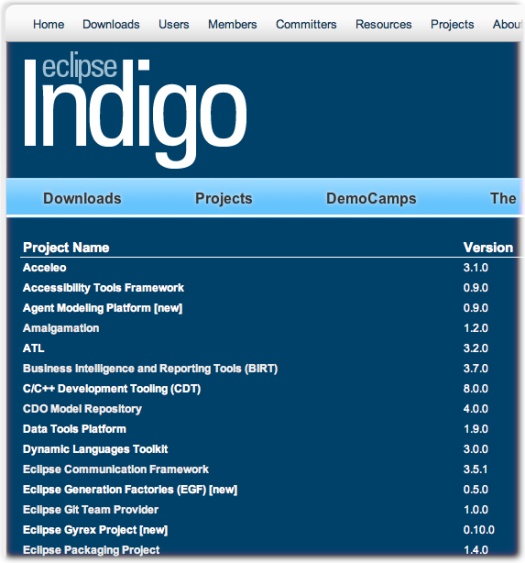Open the DemoCamps tab
This screenshot has height=563, width=525.
pos(371,199)
